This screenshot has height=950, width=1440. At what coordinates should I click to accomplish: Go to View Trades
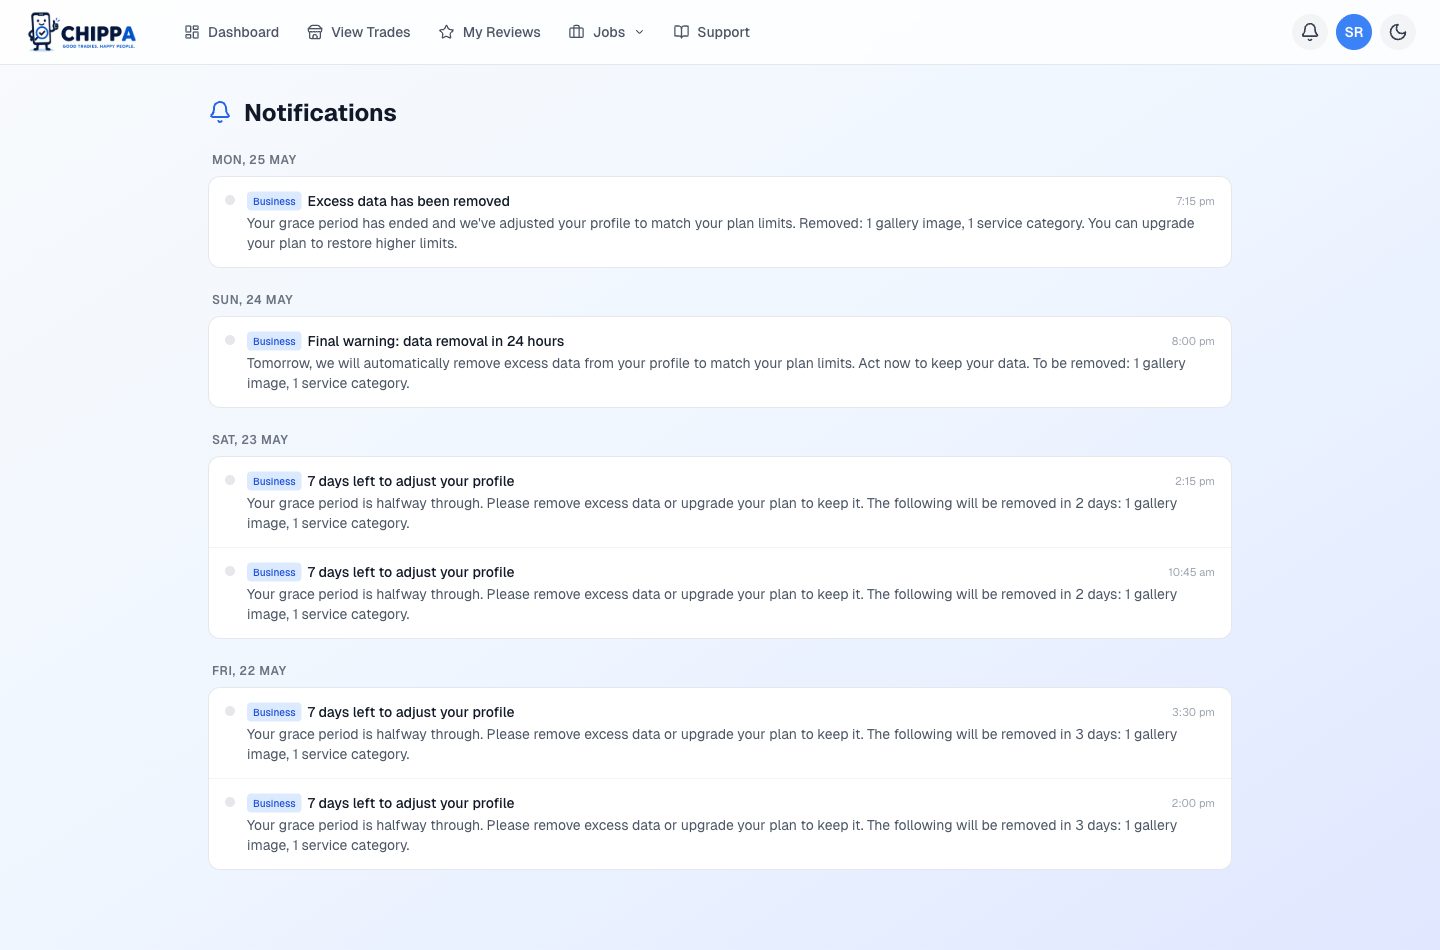coord(359,32)
